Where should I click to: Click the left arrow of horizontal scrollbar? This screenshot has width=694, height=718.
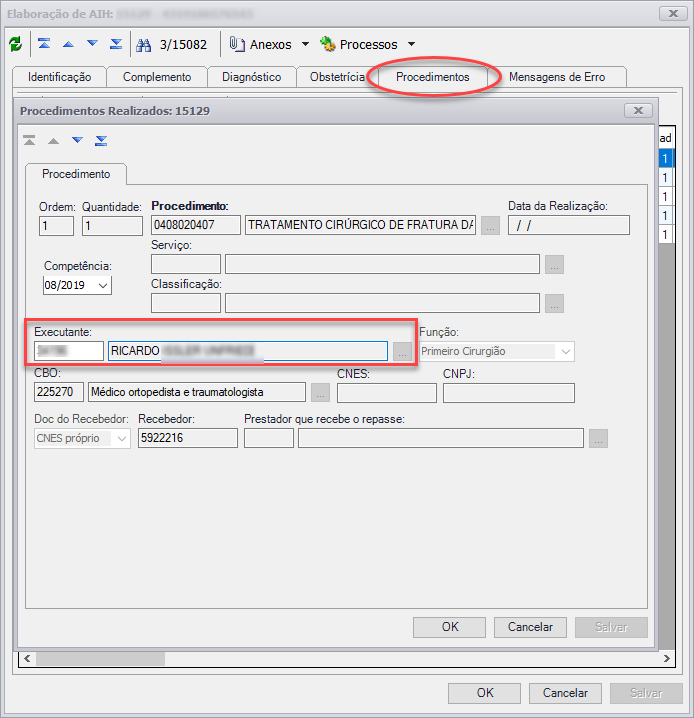(x=27, y=659)
